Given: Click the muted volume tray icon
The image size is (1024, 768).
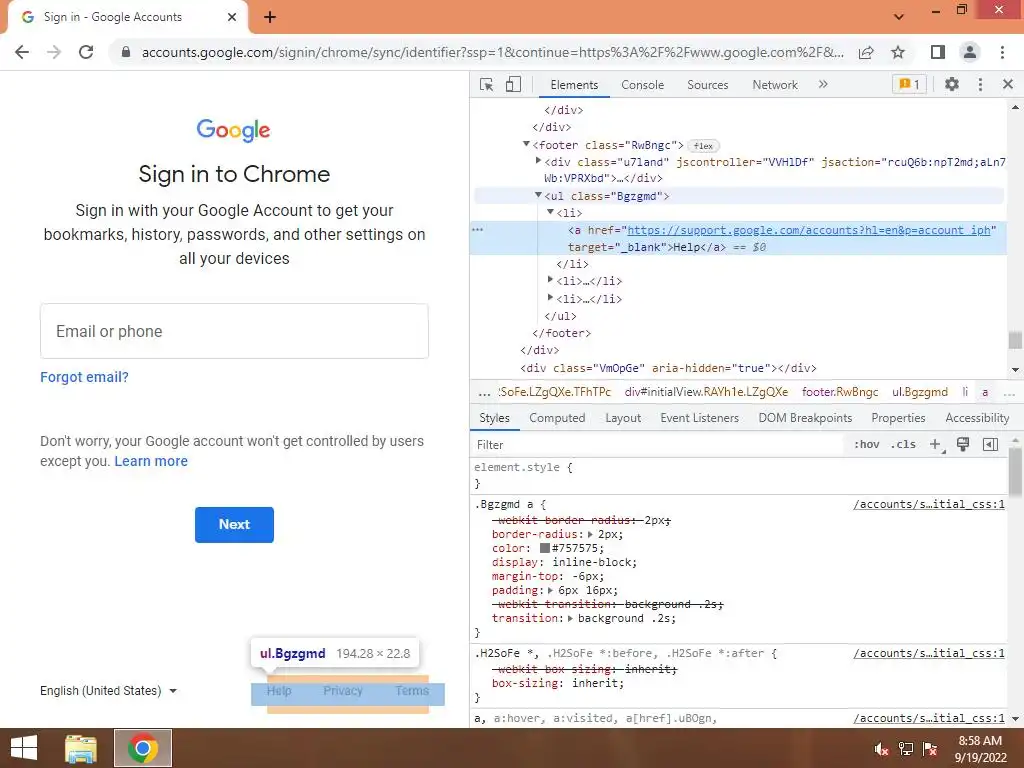Looking at the screenshot, I should click(x=881, y=749).
